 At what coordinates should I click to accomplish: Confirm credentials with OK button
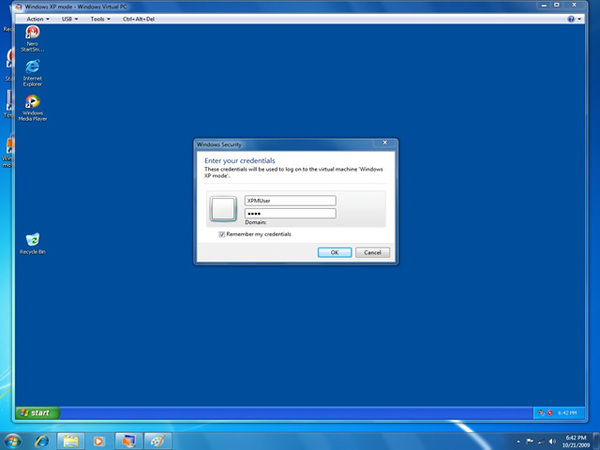point(334,253)
